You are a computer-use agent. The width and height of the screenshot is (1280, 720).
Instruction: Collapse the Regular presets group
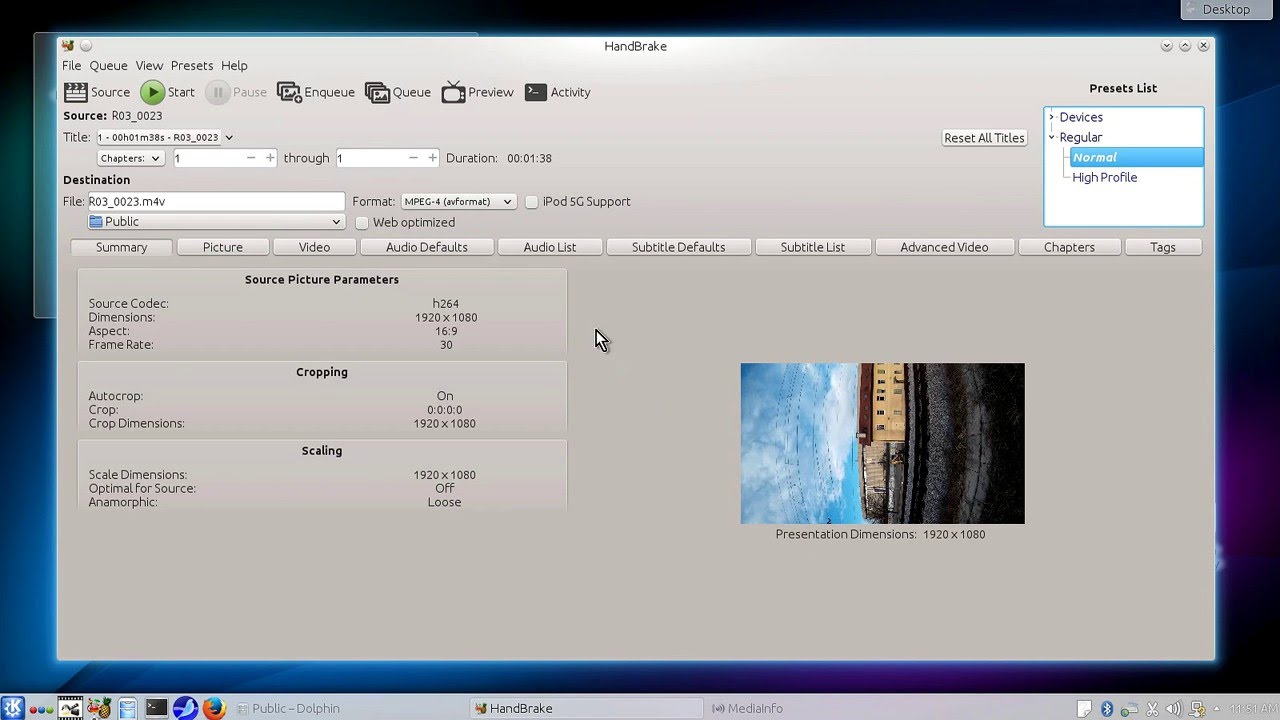(1051, 137)
